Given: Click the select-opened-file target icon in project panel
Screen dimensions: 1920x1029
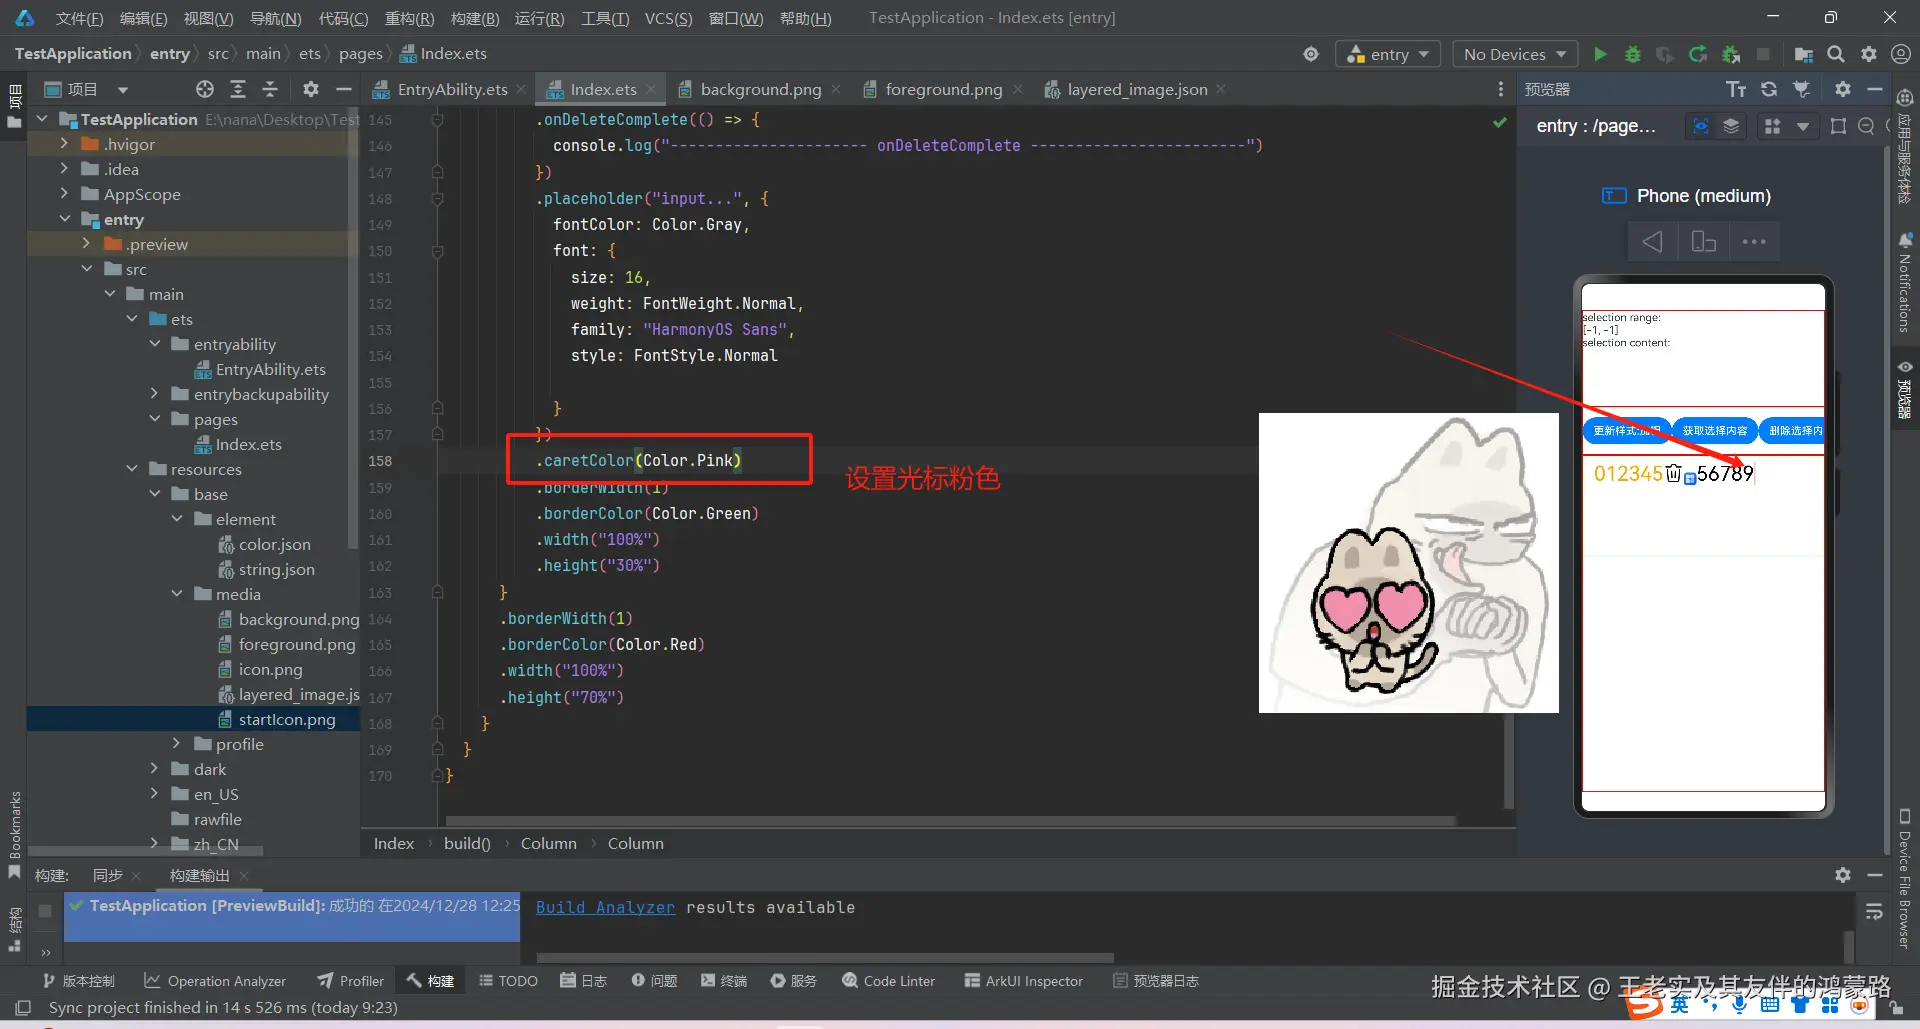Looking at the screenshot, I should (x=205, y=89).
